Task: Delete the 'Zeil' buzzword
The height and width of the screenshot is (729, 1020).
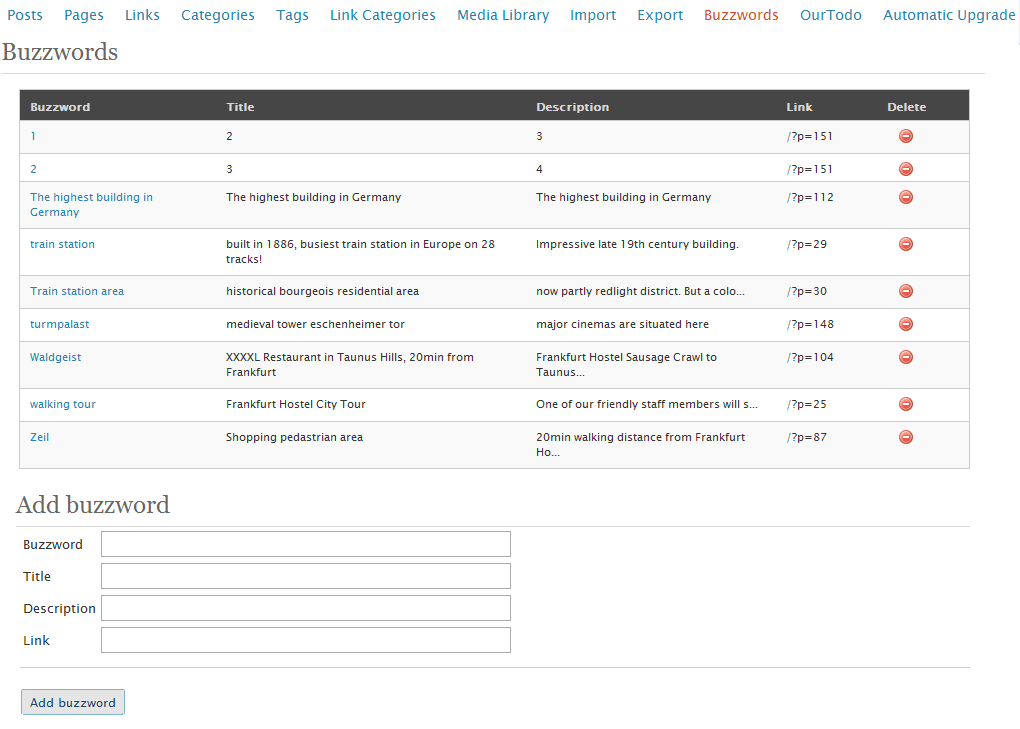Action: [906, 437]
